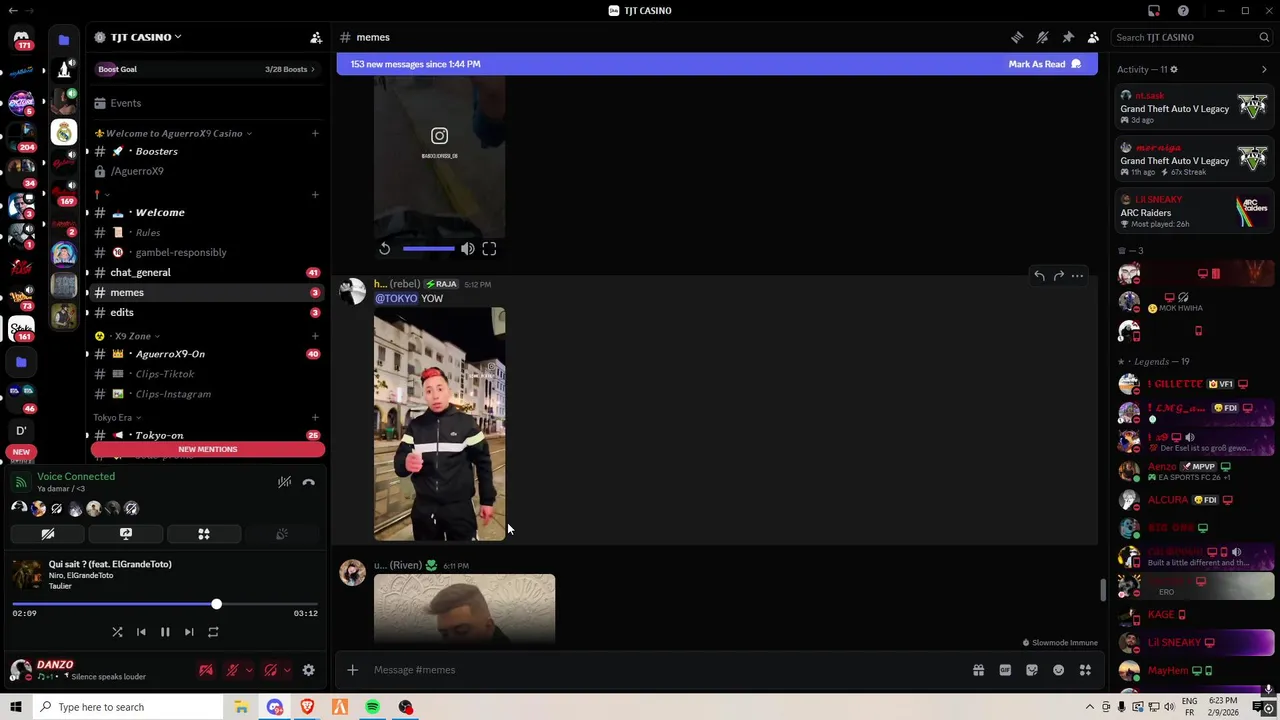The height and width of the screenshot is (720, 1280).
Task: Open the Boost Goal progress row
Action: click(x=205, y=69)
